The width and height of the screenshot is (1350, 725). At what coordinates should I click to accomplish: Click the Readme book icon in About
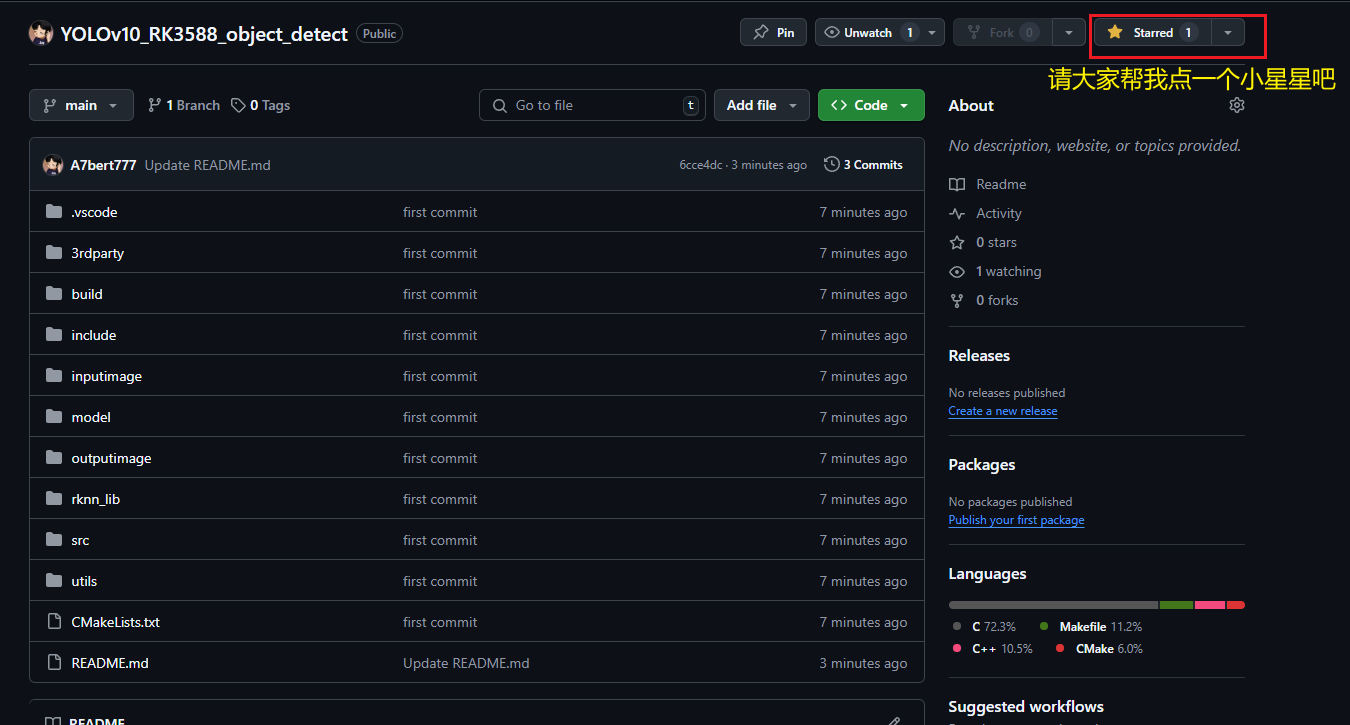(x=957, y=184)
